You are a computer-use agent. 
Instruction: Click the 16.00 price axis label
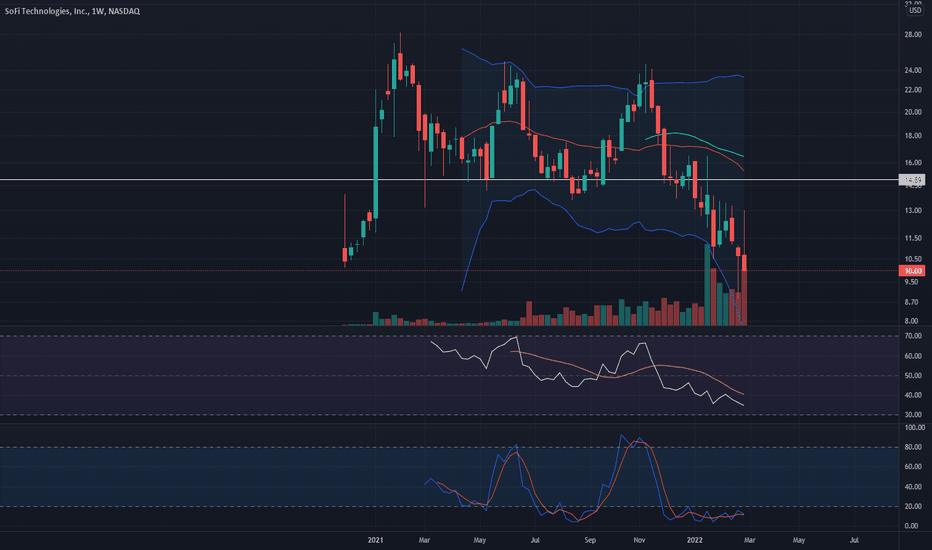click(x=913, y=162)
